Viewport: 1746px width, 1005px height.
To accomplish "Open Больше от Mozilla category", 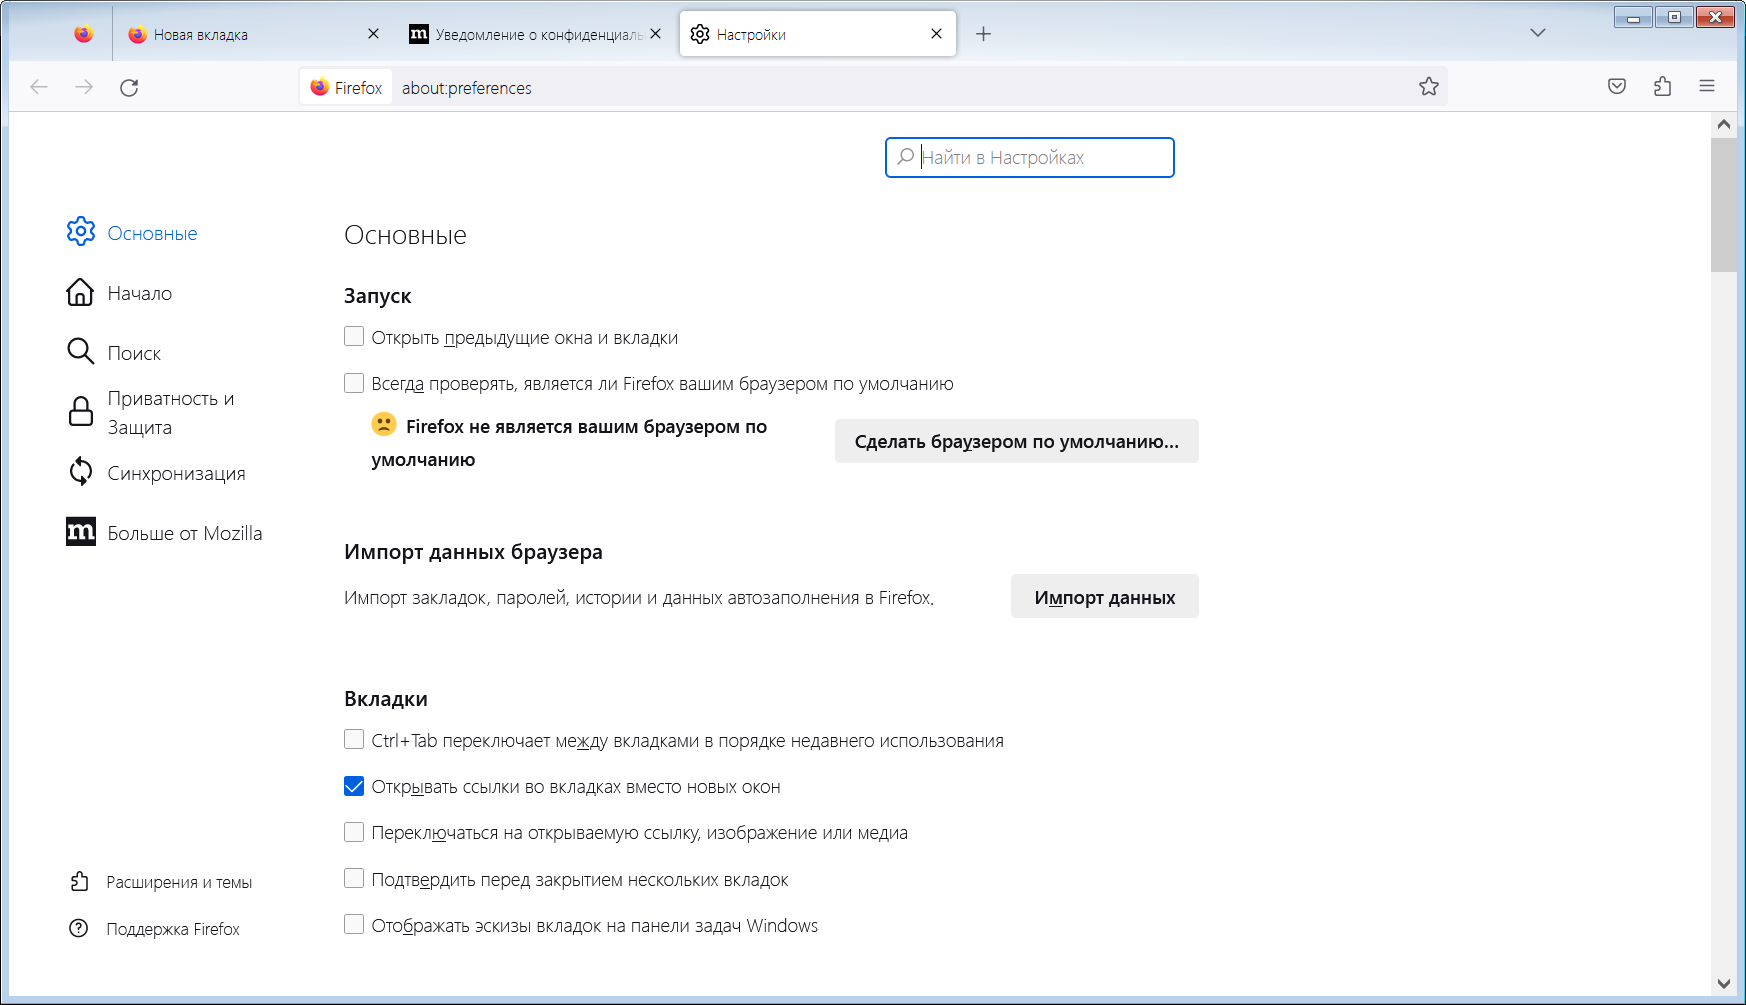I will 165,533.
